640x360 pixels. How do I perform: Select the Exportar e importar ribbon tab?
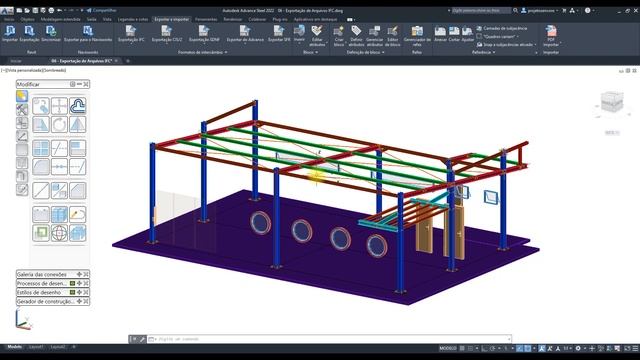(x=171, y=19)
